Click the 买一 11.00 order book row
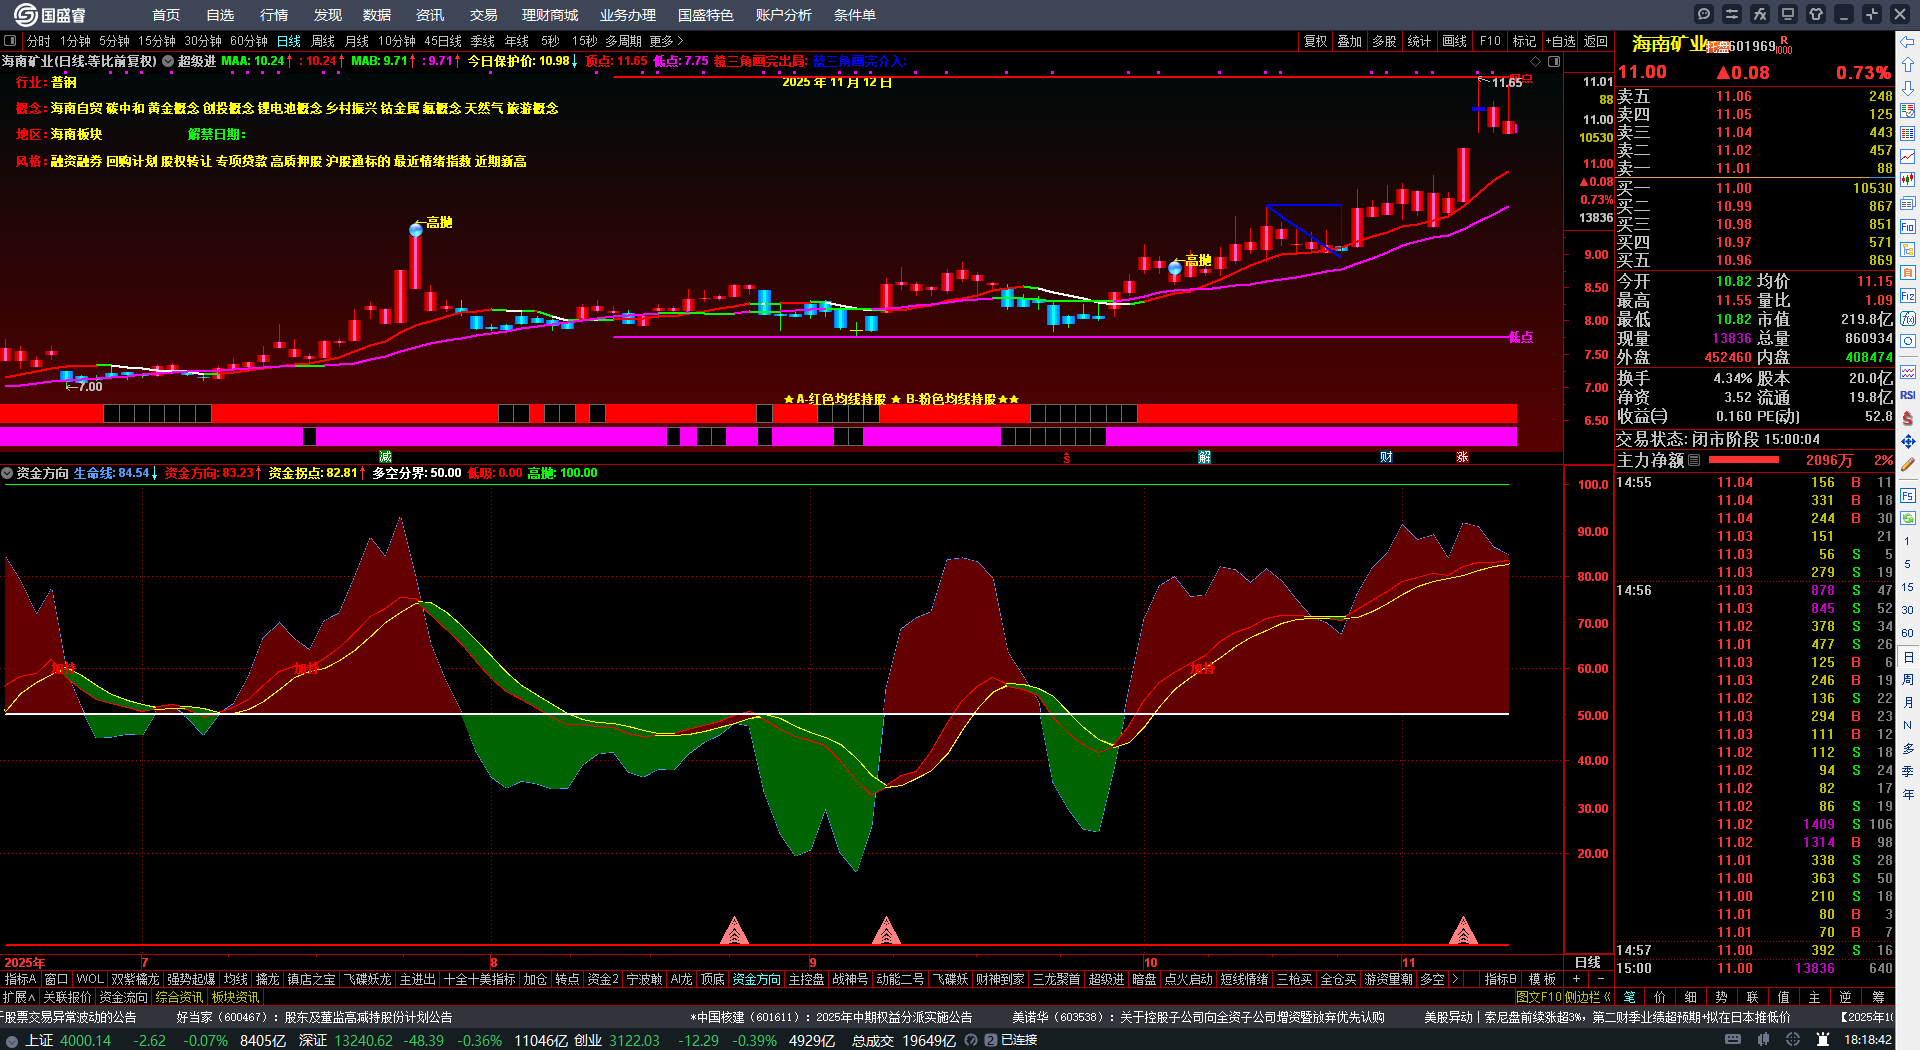 (1755, 188)
